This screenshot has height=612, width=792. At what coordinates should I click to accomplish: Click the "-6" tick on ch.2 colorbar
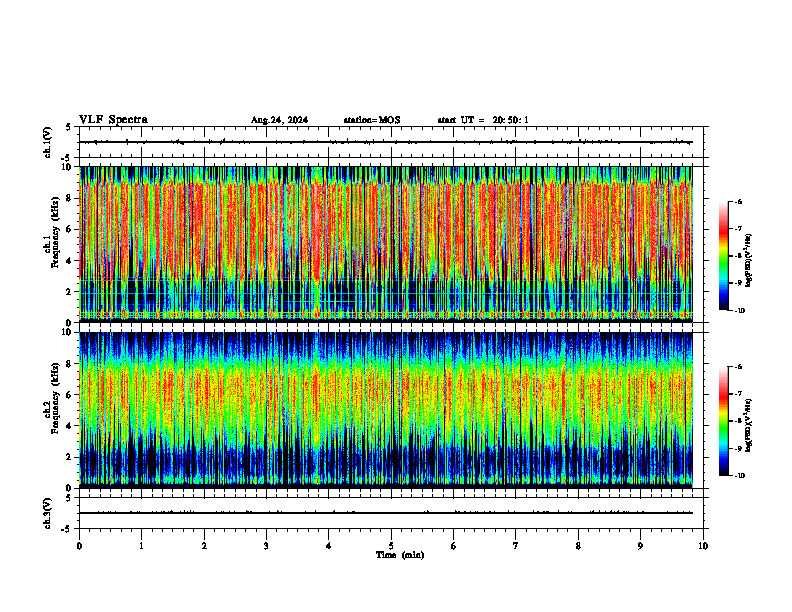[738, 367]
